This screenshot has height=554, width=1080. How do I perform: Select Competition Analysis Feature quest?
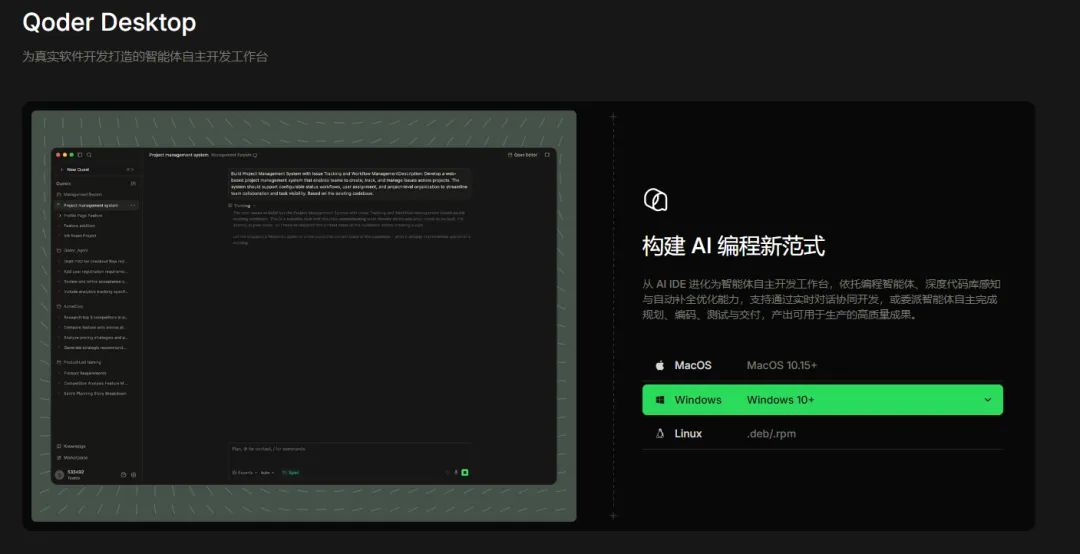[x=95, y=383]
